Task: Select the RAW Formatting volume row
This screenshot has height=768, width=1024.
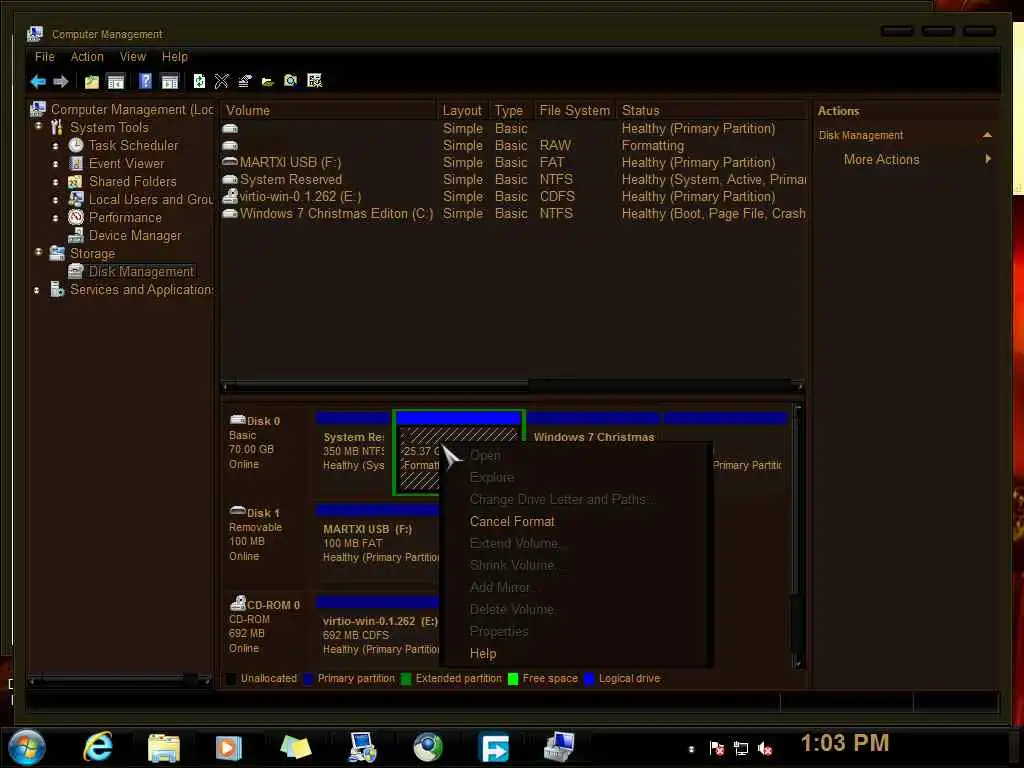Action: coord(513,146)
